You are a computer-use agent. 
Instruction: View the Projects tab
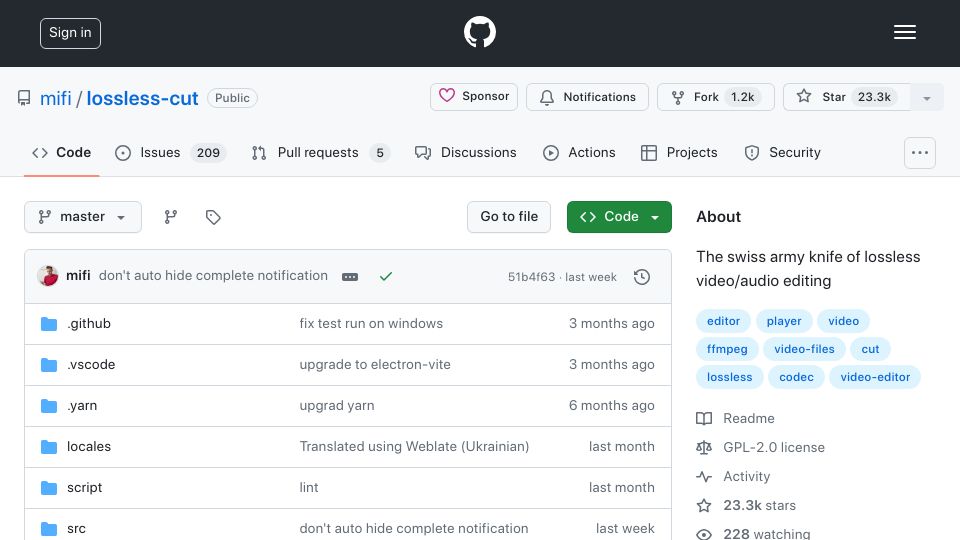(679, 152)
